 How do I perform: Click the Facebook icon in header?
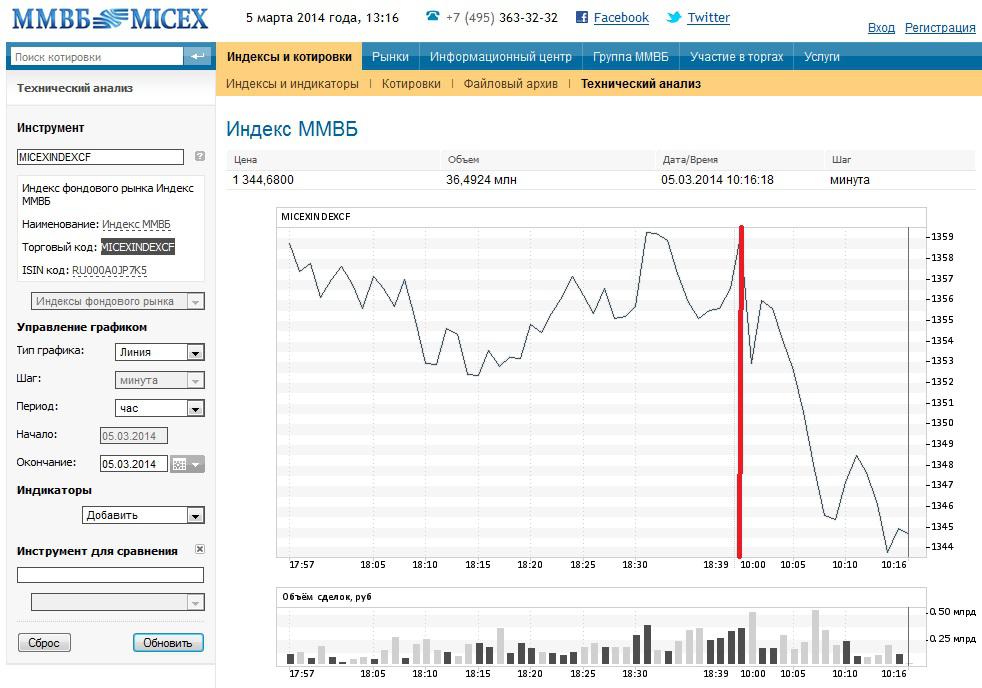point(582,18)
